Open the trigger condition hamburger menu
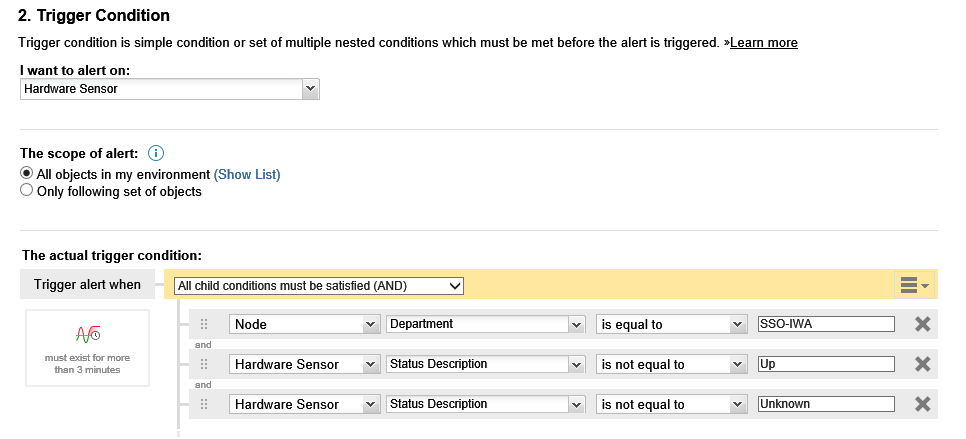The image size is (966, 439). click(914, 286)
